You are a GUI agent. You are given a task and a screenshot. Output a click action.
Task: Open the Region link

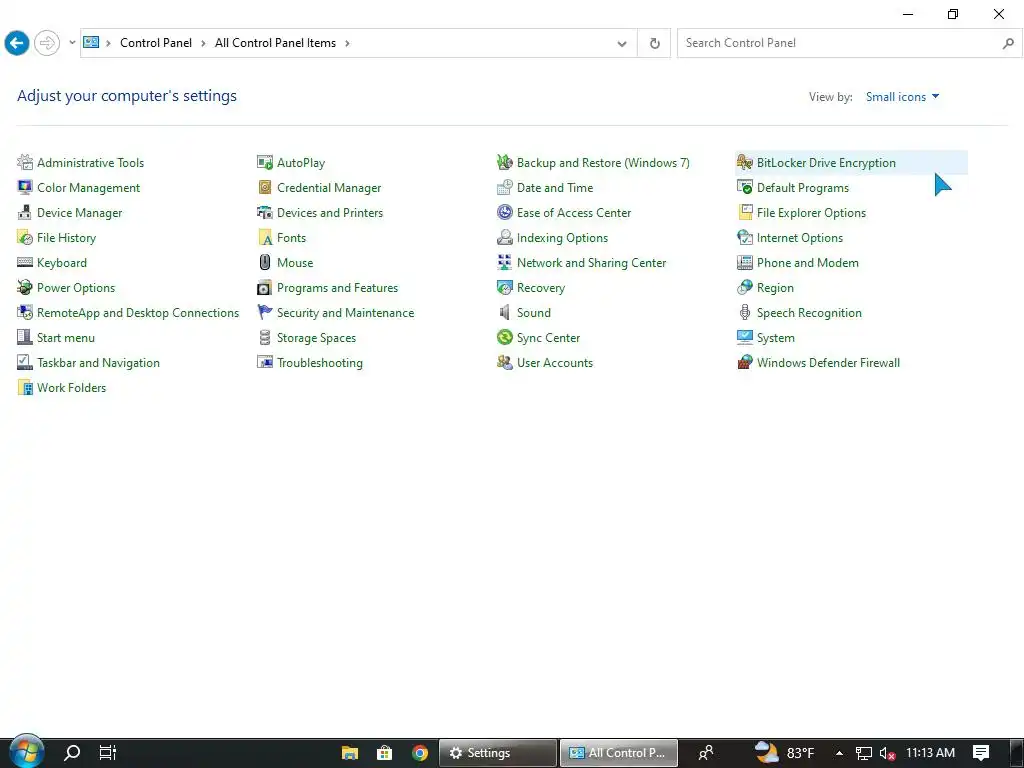click(x=775, y=287)
